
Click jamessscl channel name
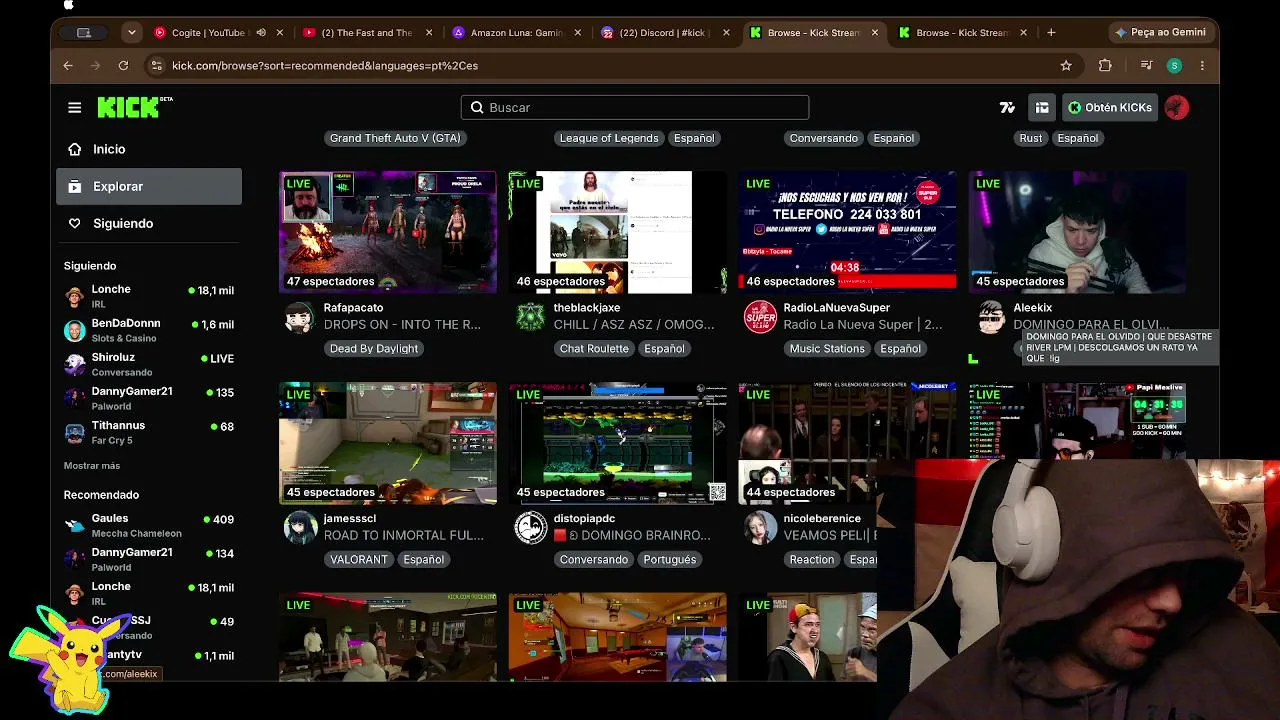click(350, 518)
